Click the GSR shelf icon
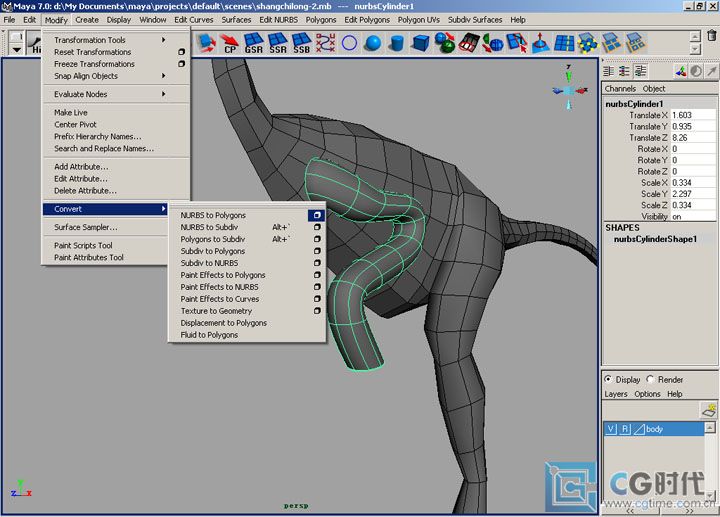 pos(253,44)
